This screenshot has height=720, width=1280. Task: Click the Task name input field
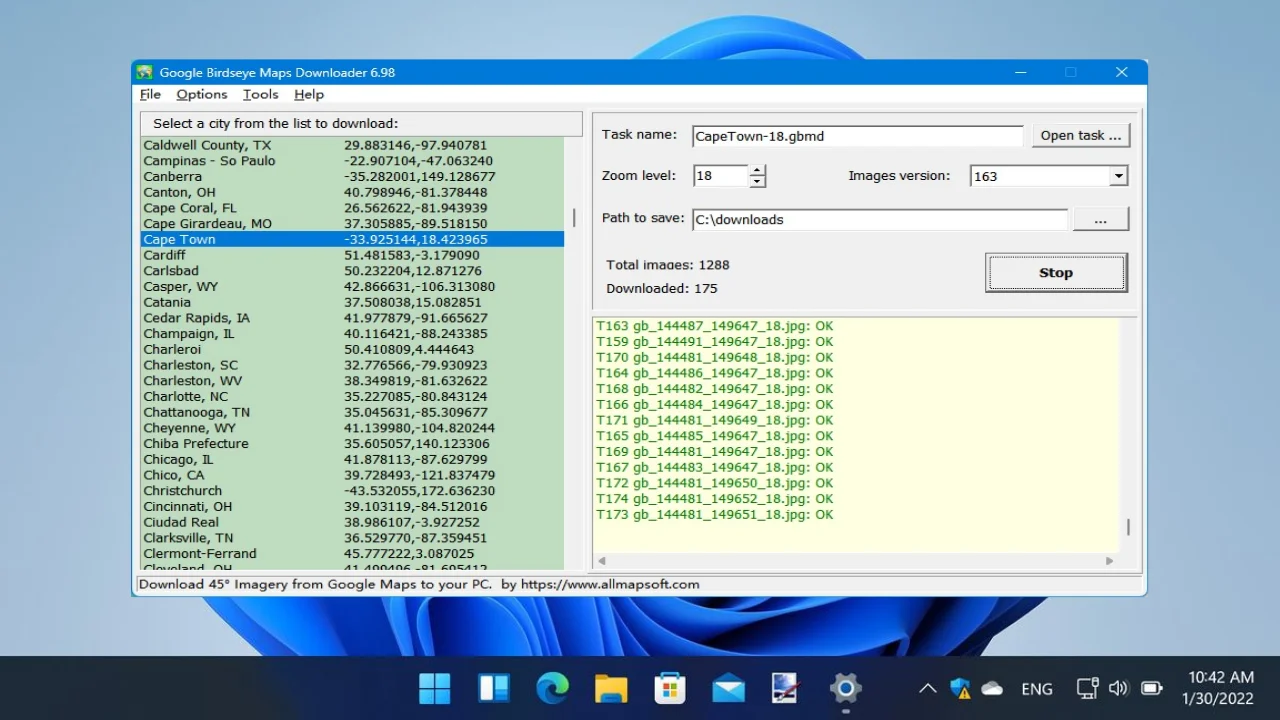pos(857,135)
